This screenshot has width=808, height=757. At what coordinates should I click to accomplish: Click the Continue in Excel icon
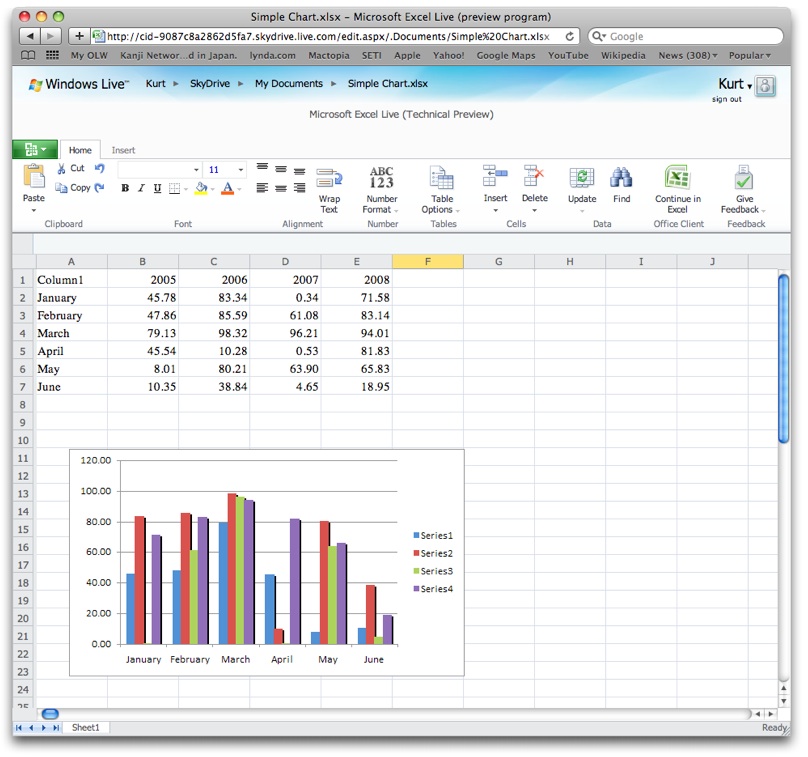point(677,177)
